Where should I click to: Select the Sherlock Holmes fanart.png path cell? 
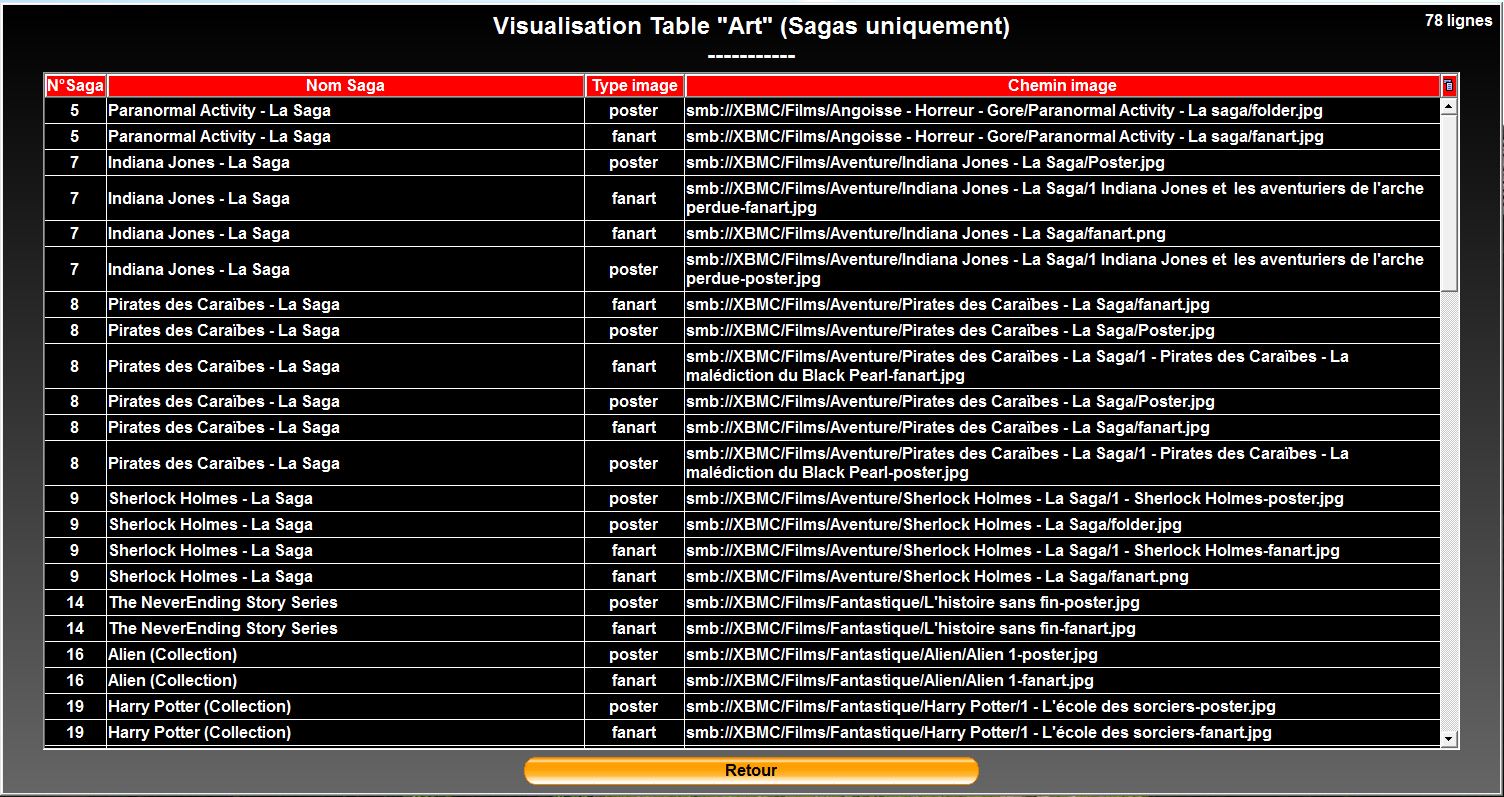click(x=1062, y=577)
